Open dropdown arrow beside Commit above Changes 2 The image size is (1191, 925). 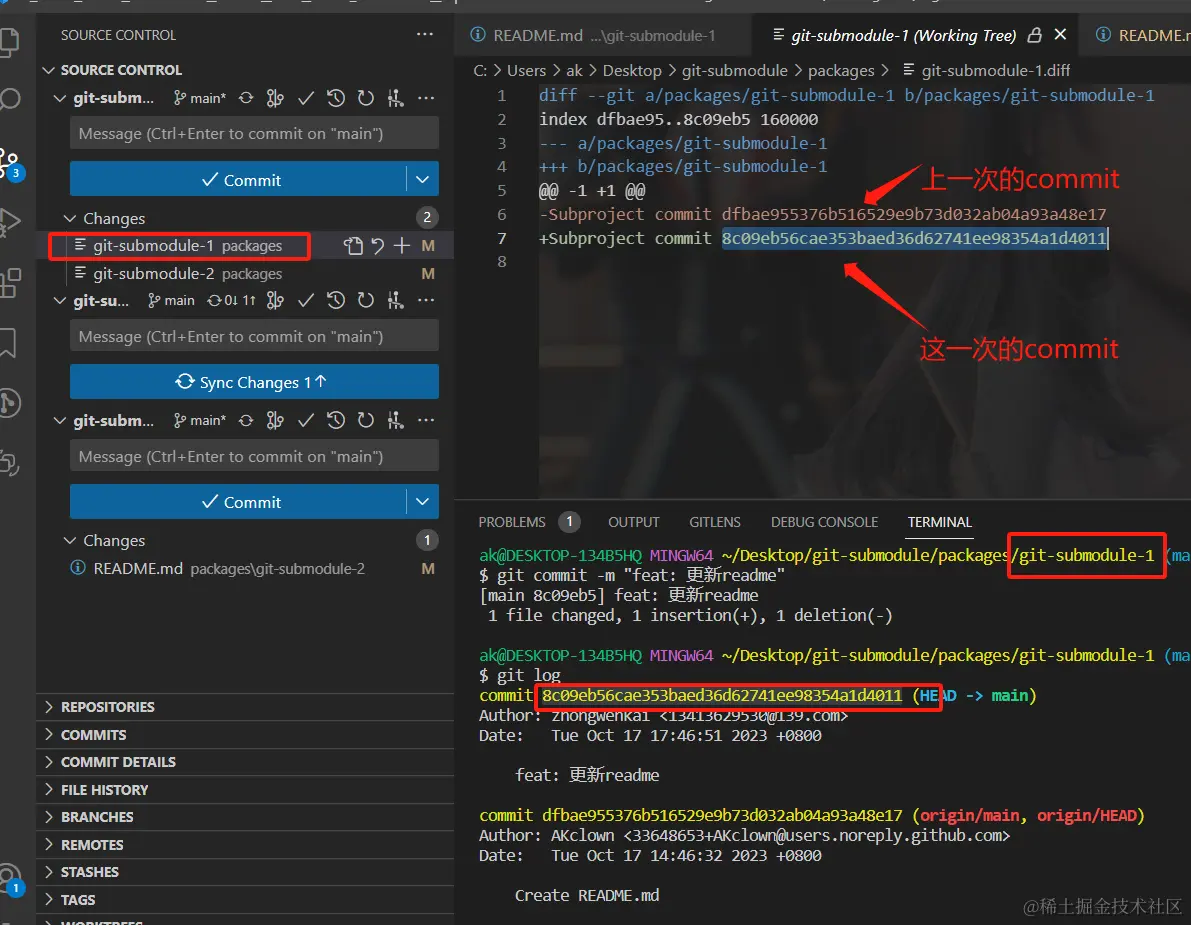pyautogui.click(x=422, y=180)
